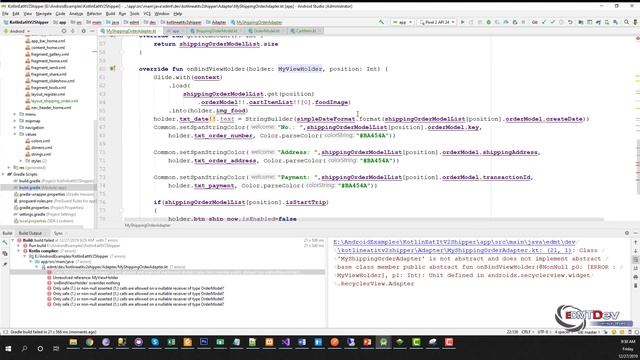Collapse the 'Build: build failed' root node

click(x=13, y=240)
